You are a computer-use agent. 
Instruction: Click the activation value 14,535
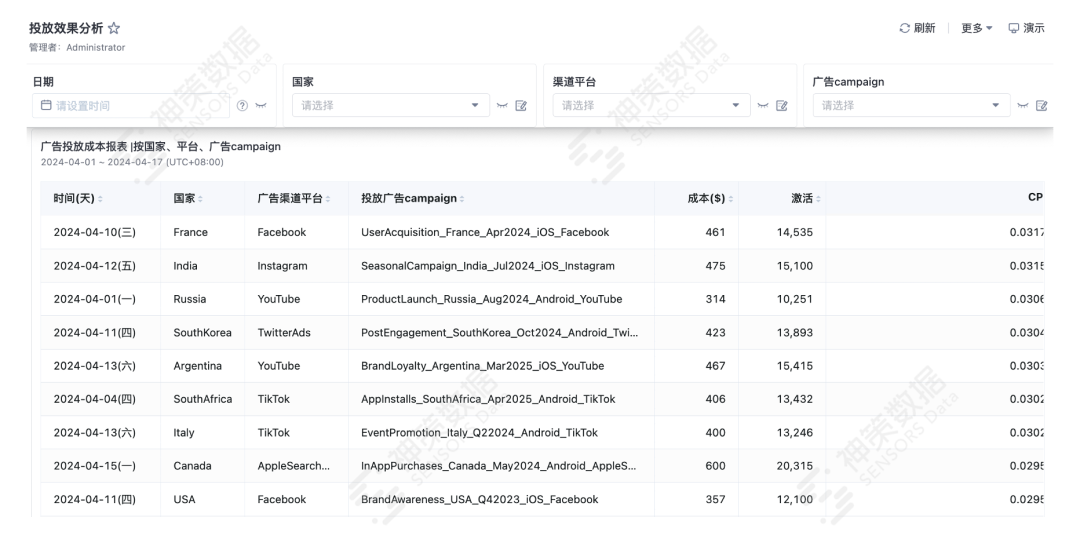tap(795, 233)
